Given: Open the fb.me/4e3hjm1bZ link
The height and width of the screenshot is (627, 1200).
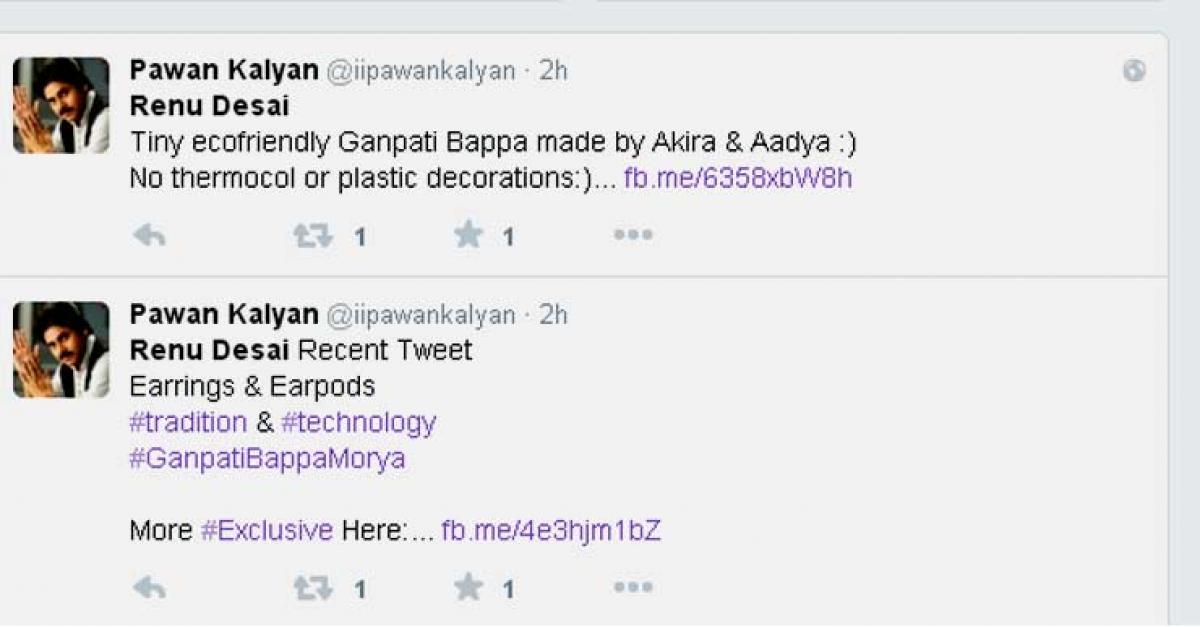Looking at the screenshot, I should tap(551, 531).
